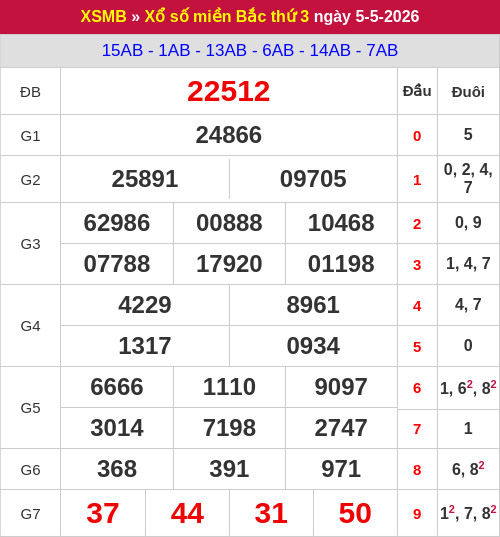The width and height of the screenshot is (500, 537).
Task: Click the red head digit 5
Action: coord(417,347)
